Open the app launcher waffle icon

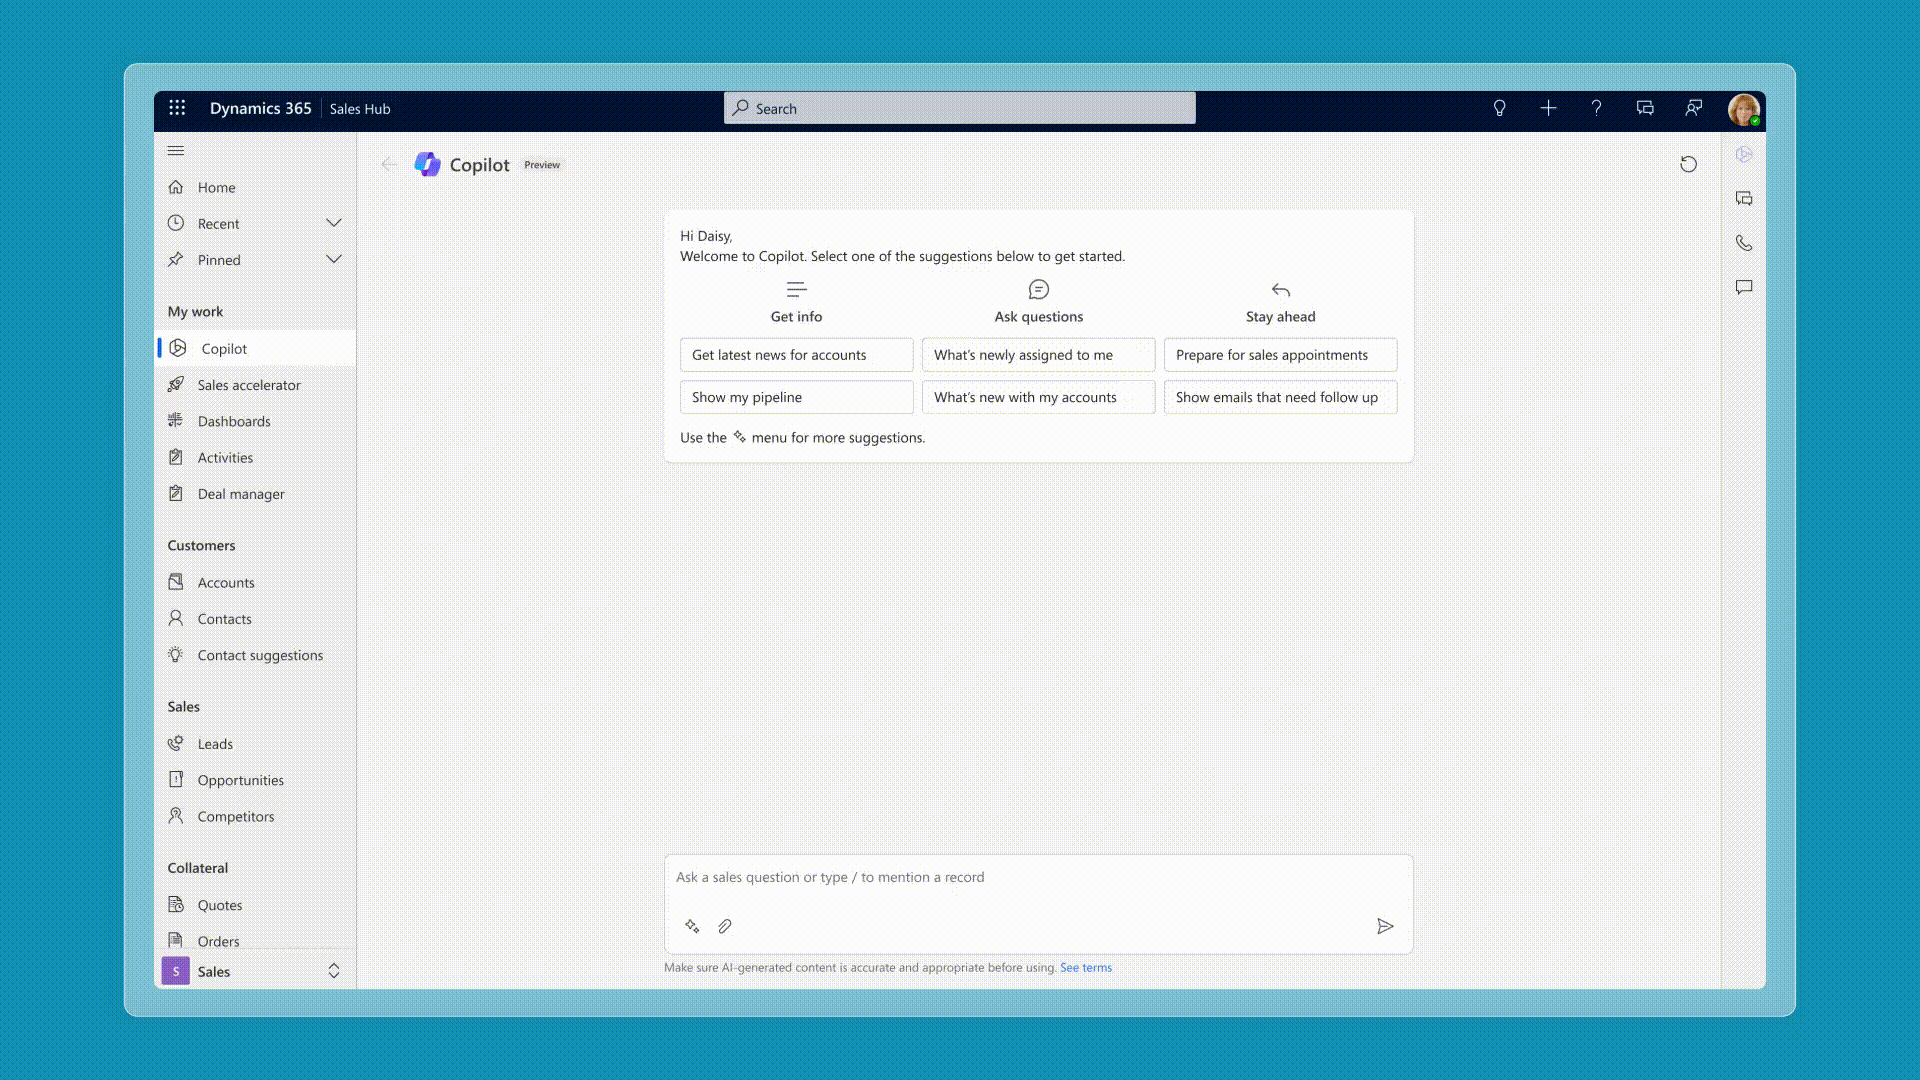point(177,108)
